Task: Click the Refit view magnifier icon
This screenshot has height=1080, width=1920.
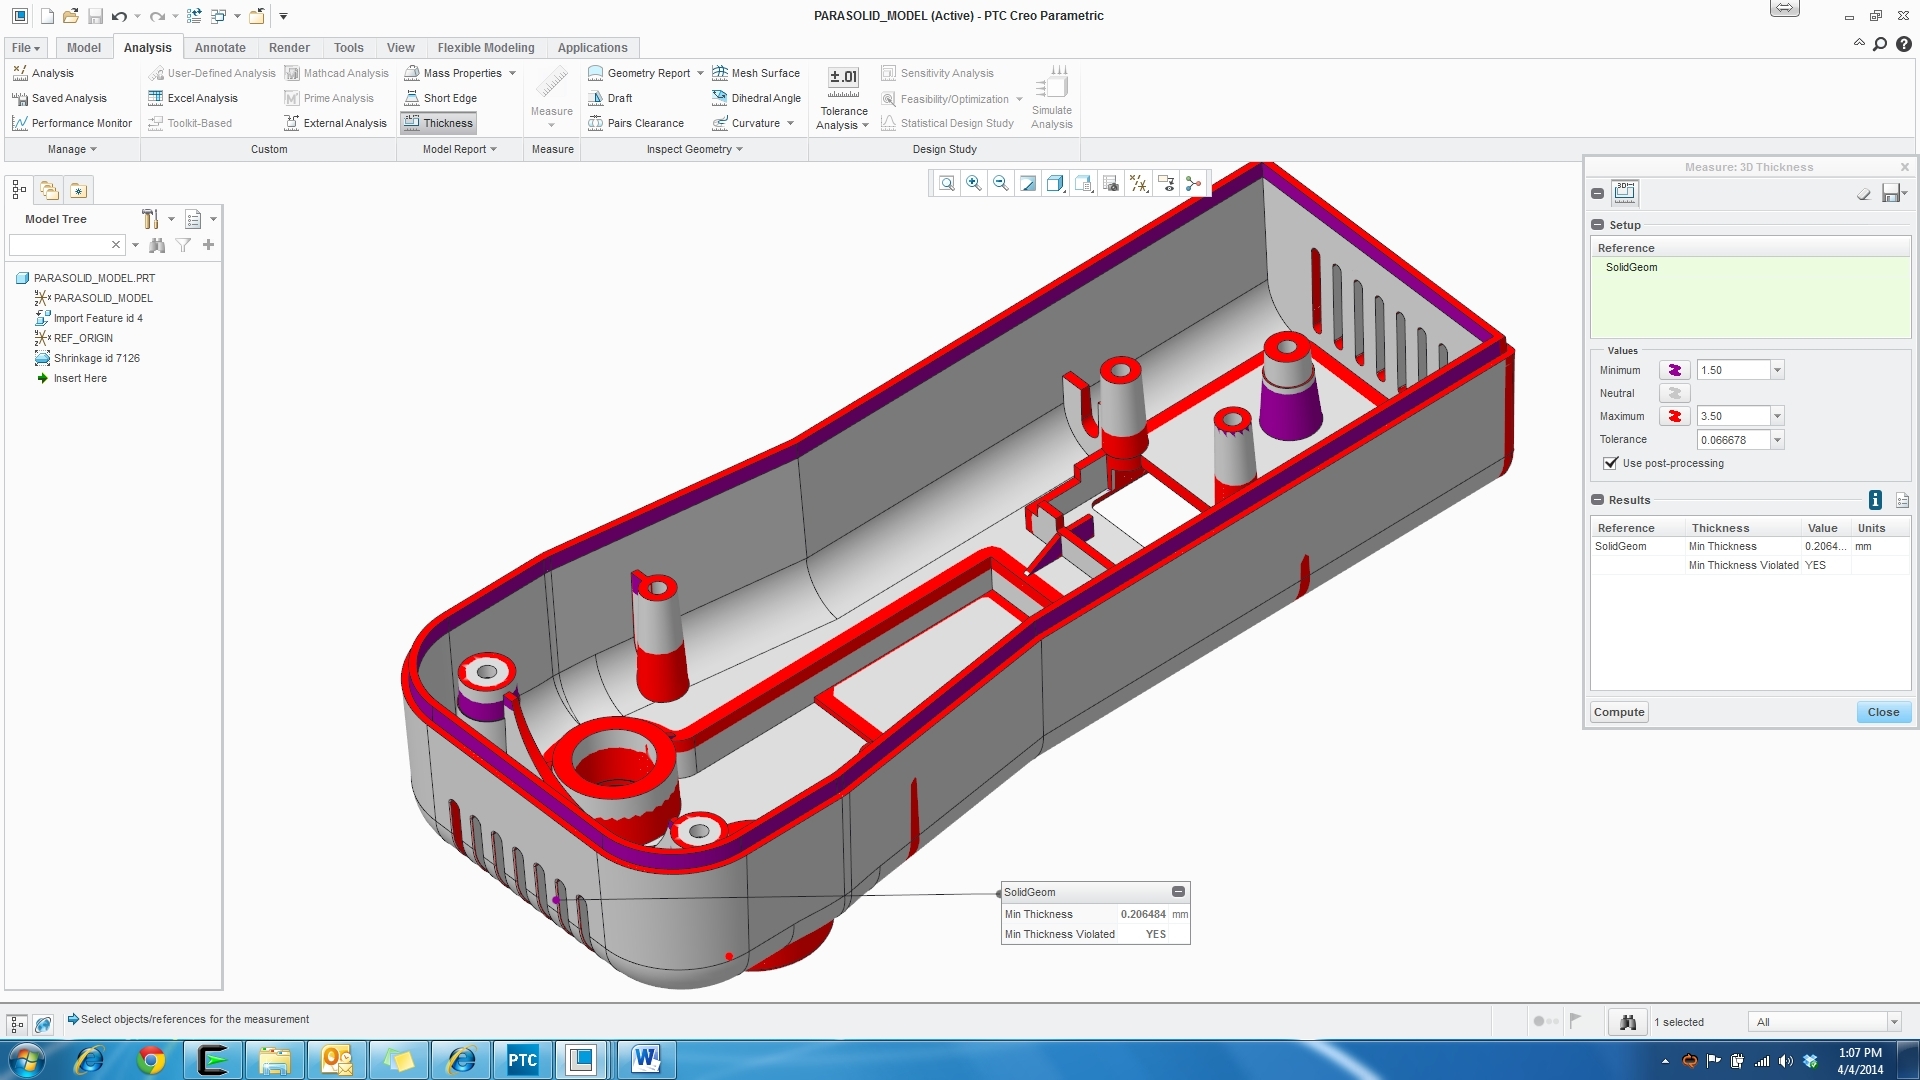Action: click(x=946, y=183)
